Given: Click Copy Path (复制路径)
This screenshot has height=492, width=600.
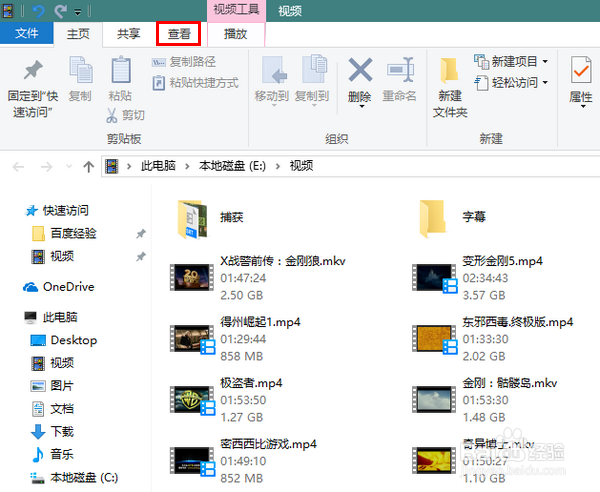Looking at the screenshot, I should (184, 62).
